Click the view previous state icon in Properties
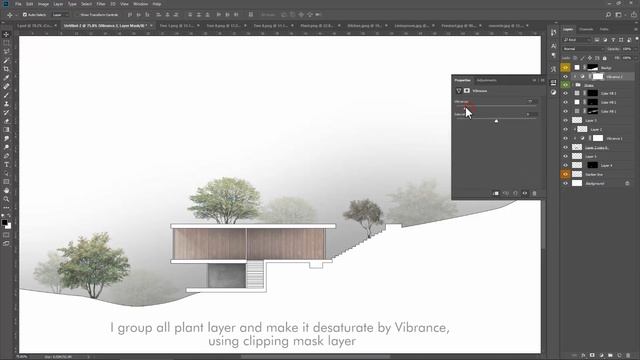This screenshot has width=640, height=360. click(x=506, y=193)
